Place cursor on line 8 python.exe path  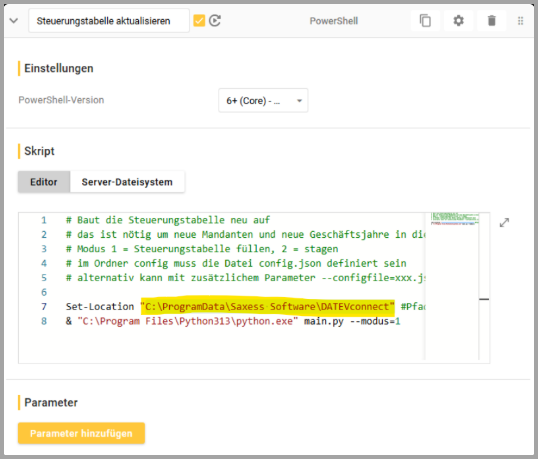[x=188, y=321]
